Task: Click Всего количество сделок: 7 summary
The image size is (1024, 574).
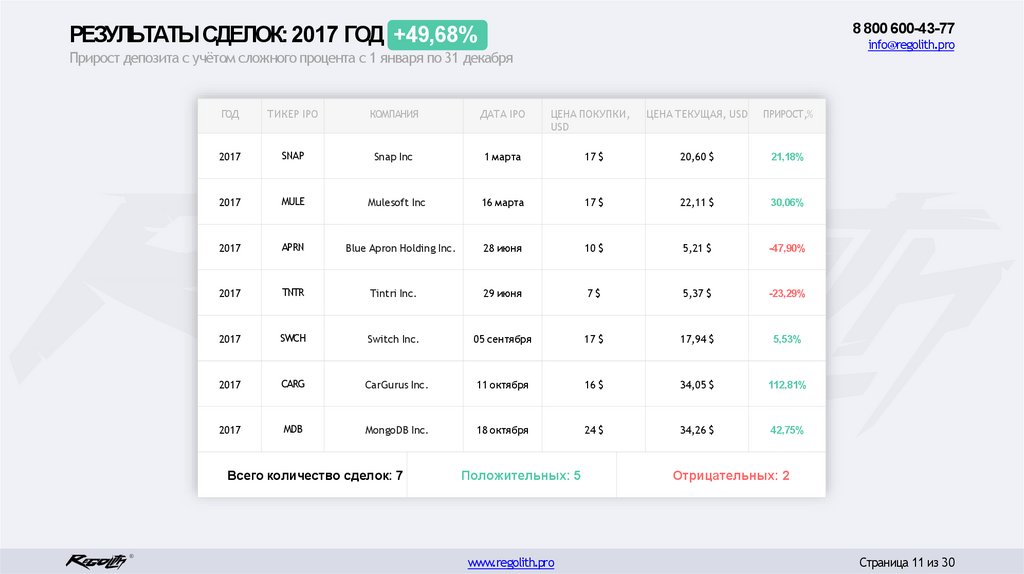Action: tap(315, 475)
